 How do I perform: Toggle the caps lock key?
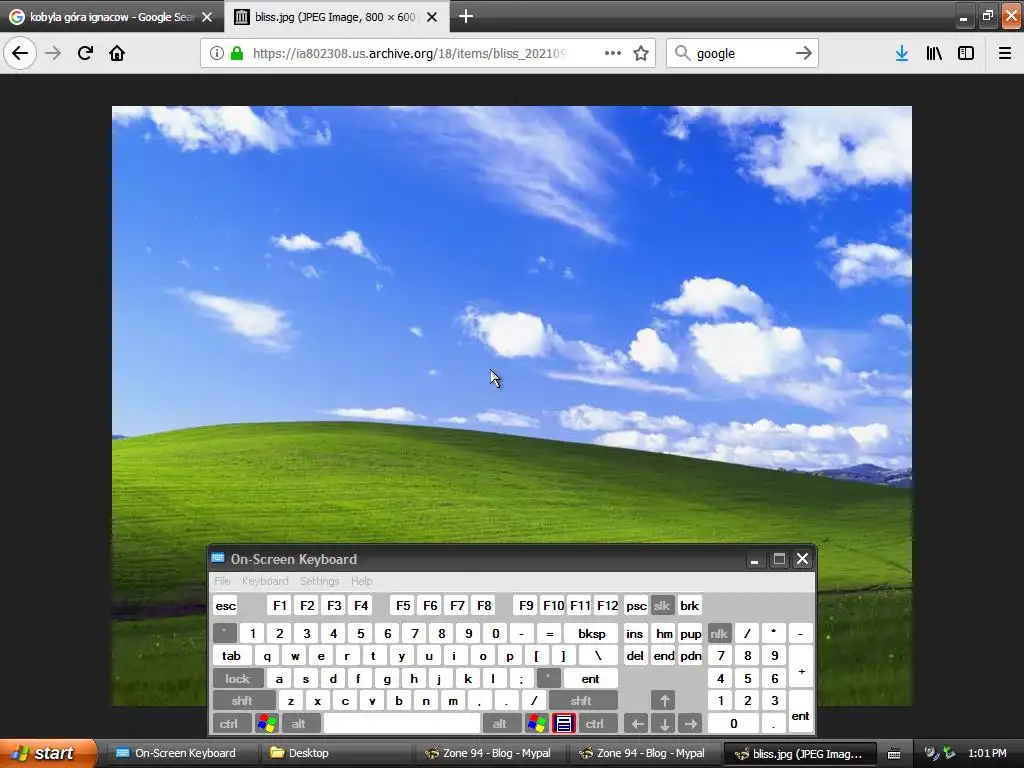click(x=238, y=679)
